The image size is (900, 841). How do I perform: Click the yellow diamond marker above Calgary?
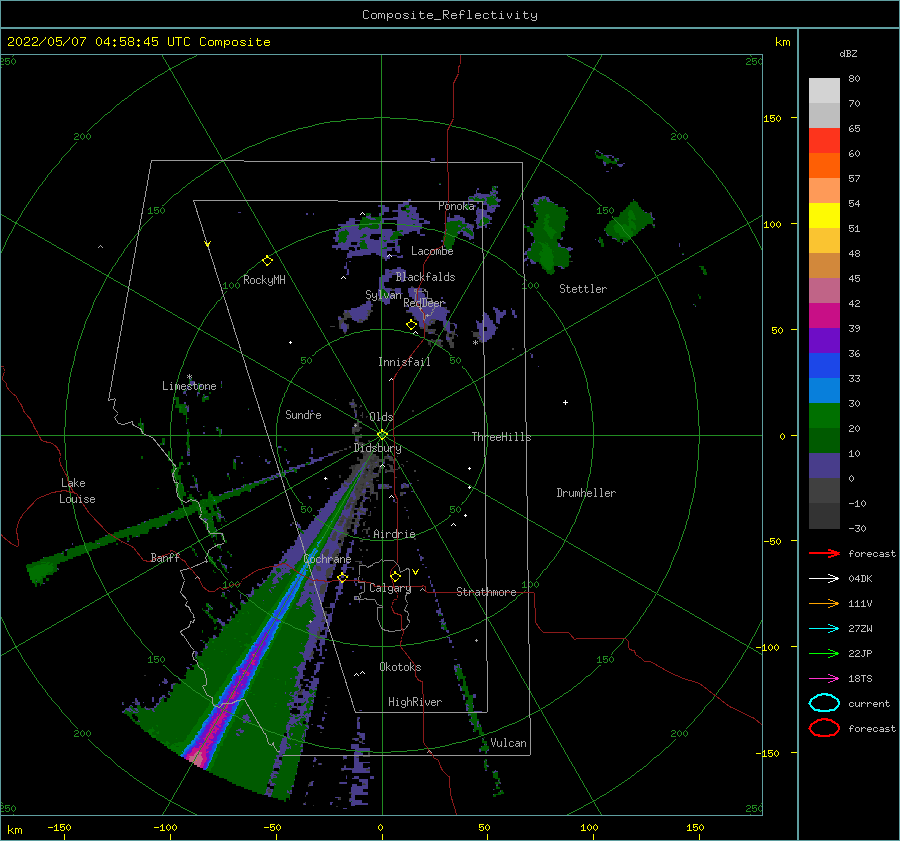click(395, 576)
